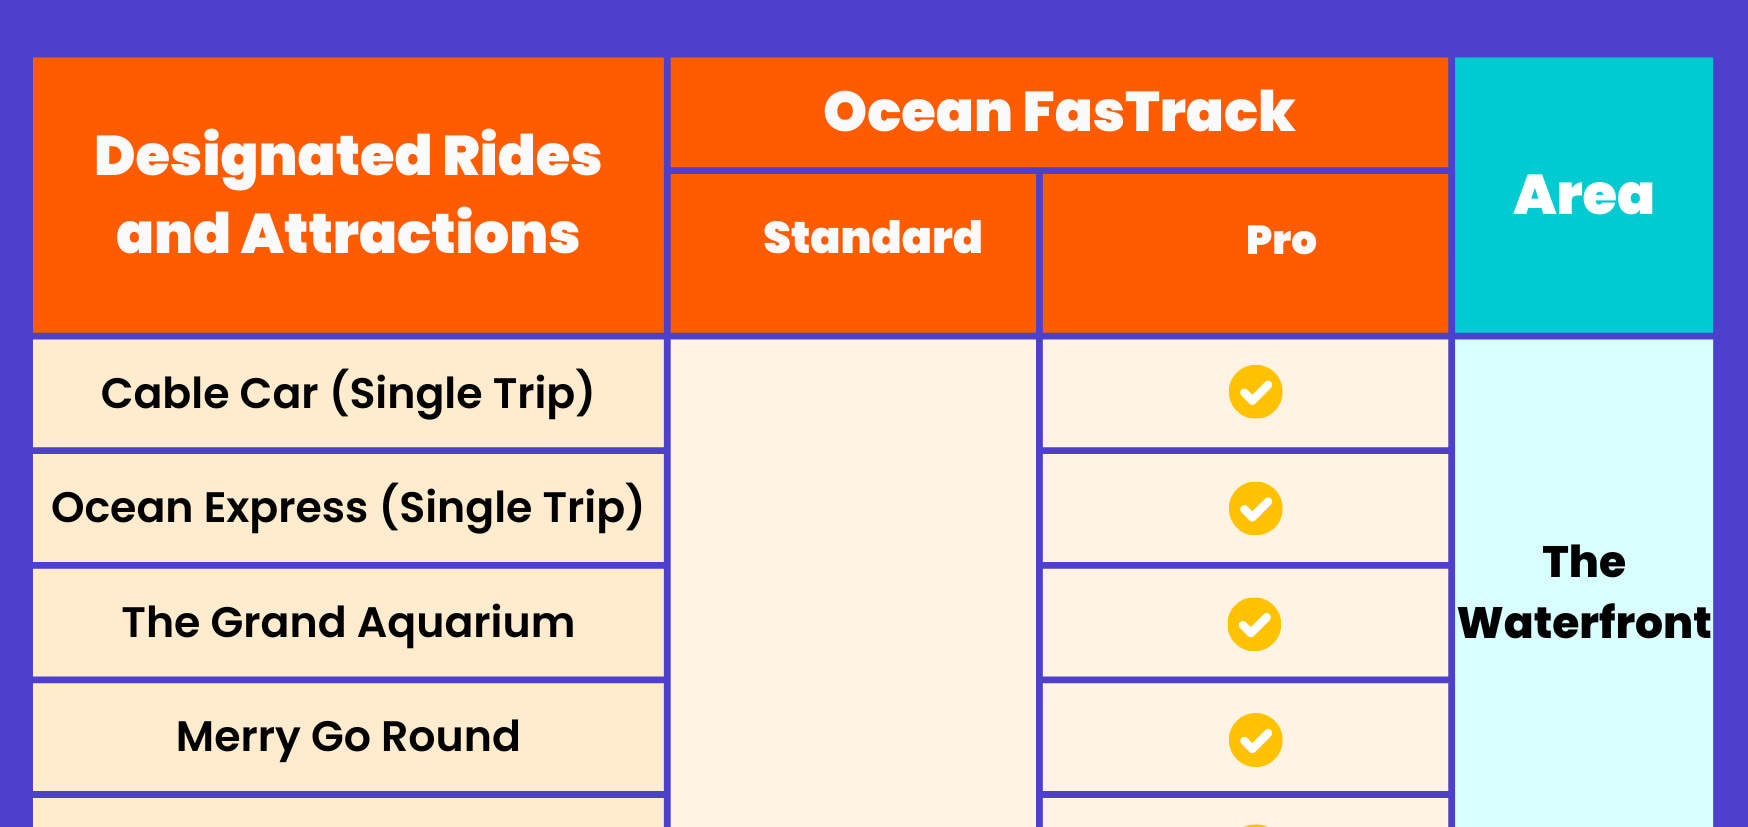Click the cut-off row label below Merry Go Round

[x=347, y=813]
